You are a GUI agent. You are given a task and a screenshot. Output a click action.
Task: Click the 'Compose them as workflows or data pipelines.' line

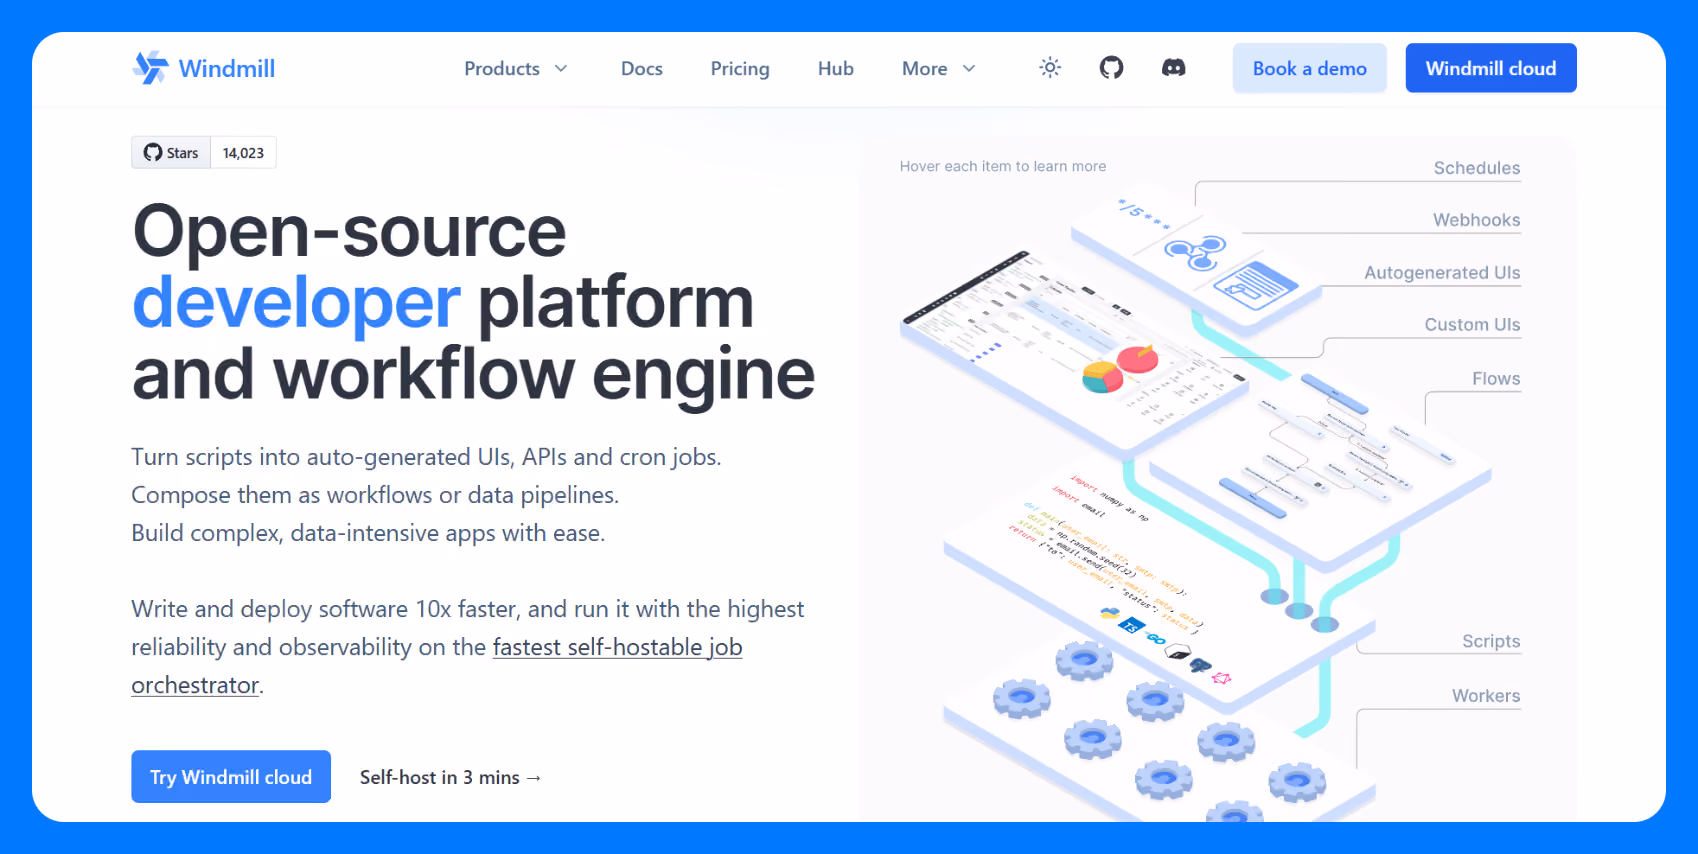point(375,495)
